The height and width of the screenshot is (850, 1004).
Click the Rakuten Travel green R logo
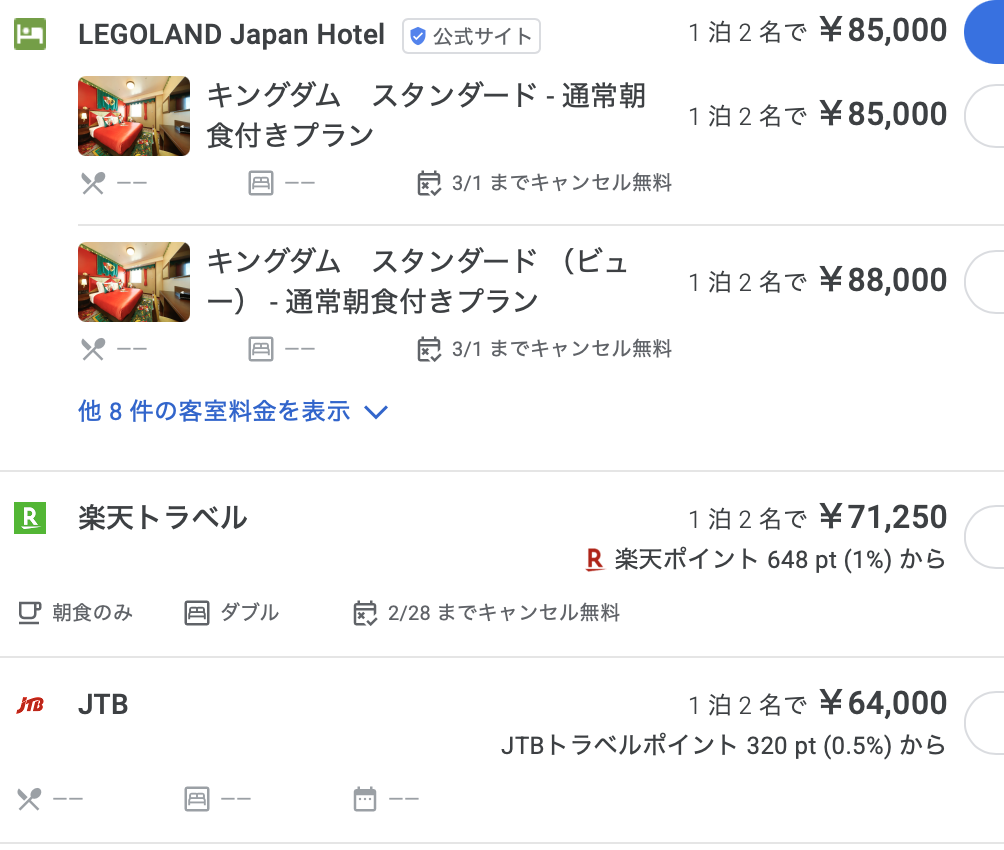pyautogui.click(x=30, y=517)
